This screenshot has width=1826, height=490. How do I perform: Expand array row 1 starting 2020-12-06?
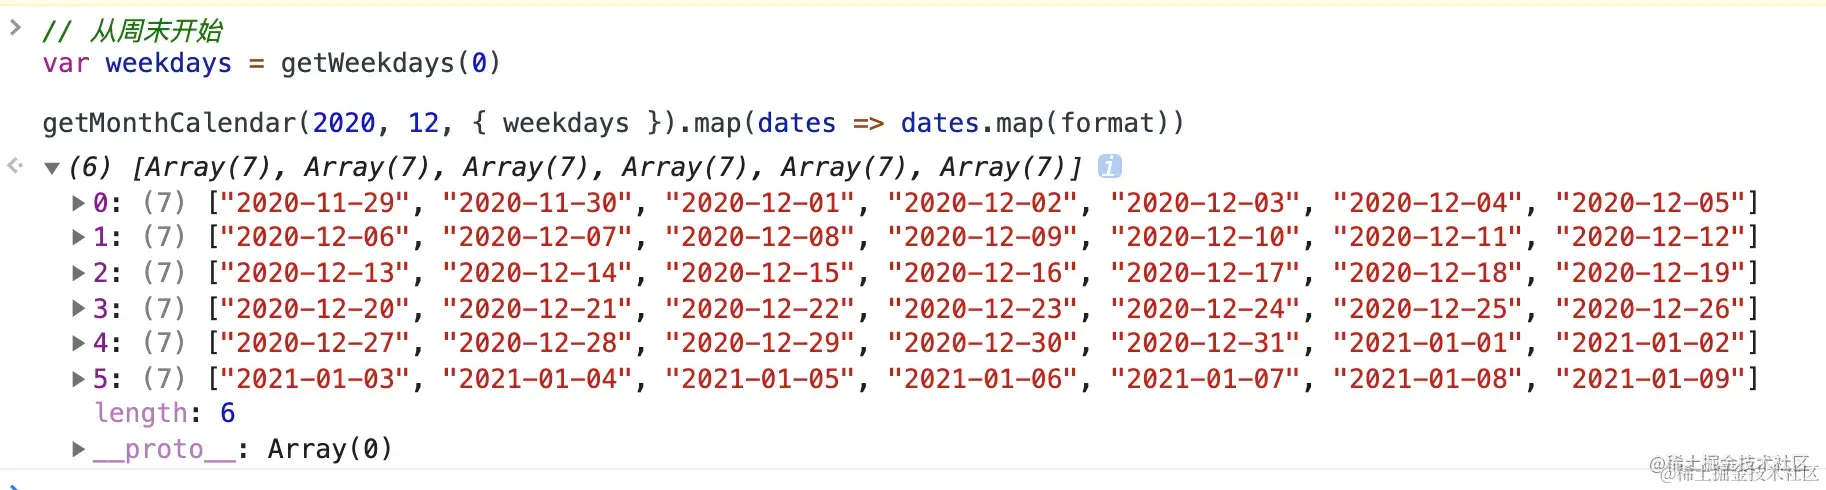point(78,237)
